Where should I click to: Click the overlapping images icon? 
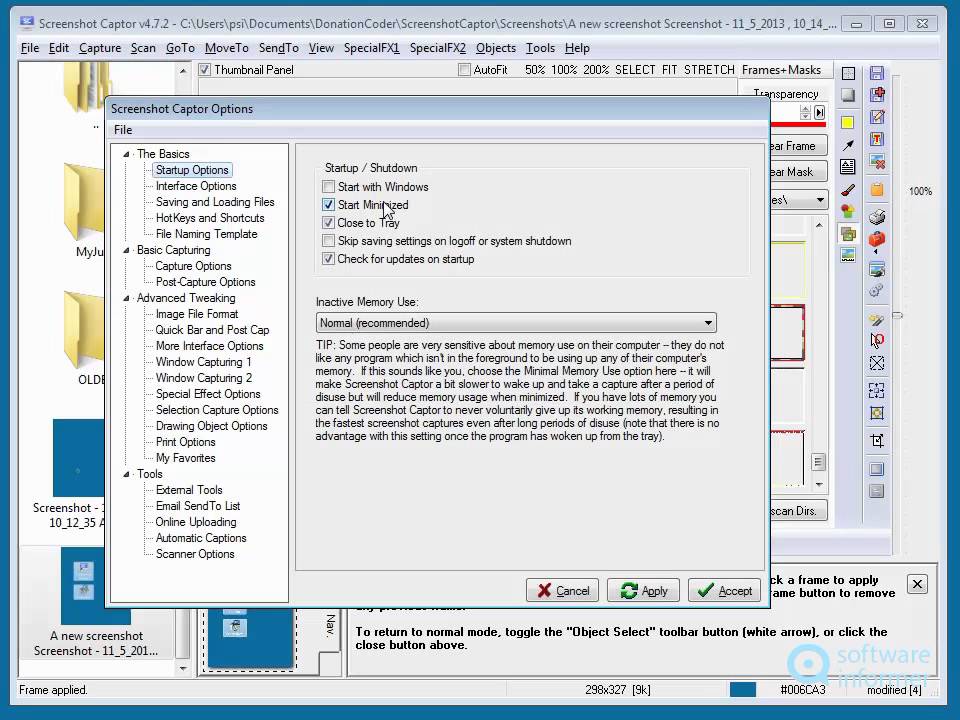pos(848,233)
